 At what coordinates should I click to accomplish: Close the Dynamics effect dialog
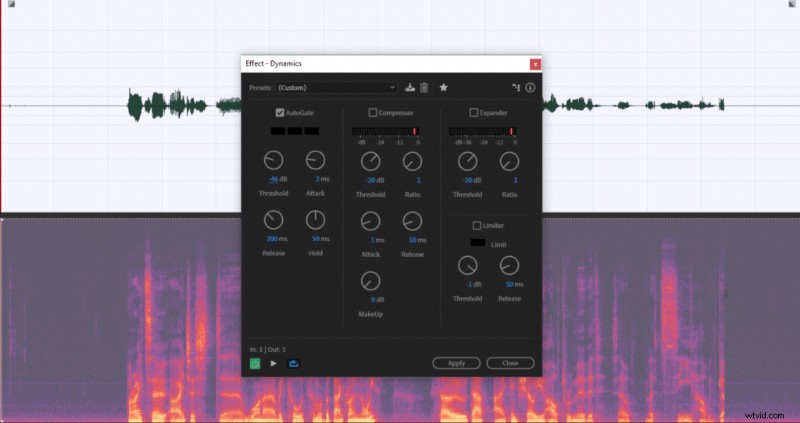pyautogui.click(x=510, y=363)
